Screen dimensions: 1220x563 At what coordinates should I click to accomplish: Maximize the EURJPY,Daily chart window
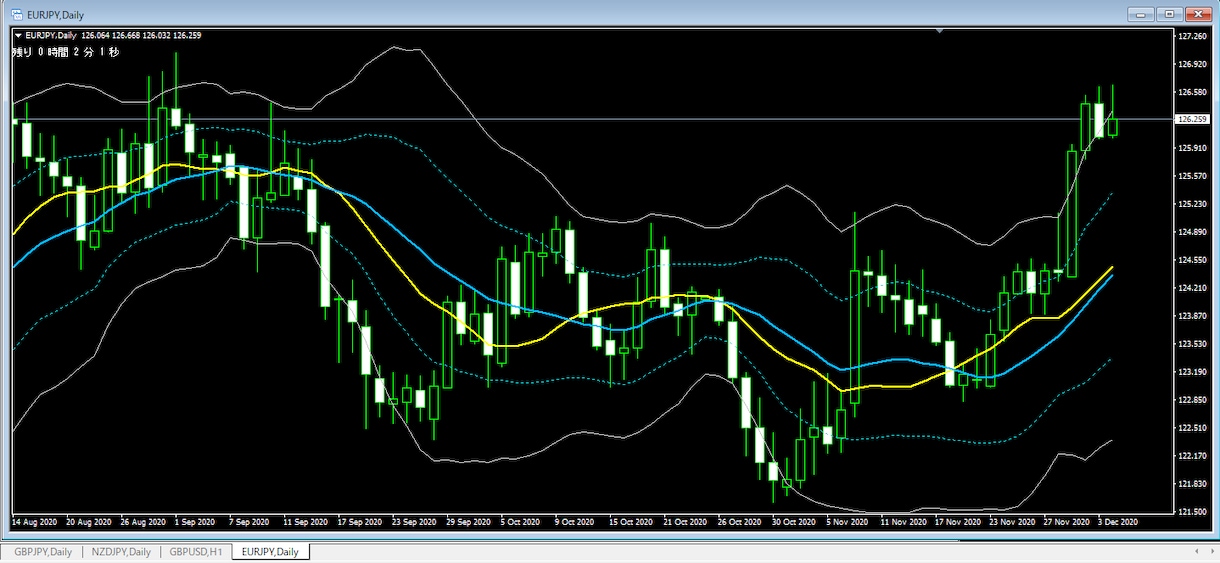coord(1170,14)
